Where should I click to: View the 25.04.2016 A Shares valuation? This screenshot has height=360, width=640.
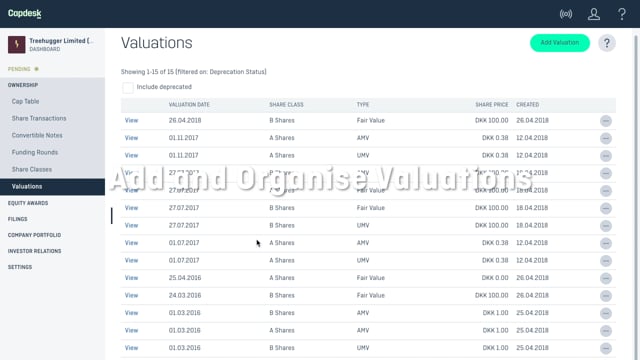click(x=131, y=278)
